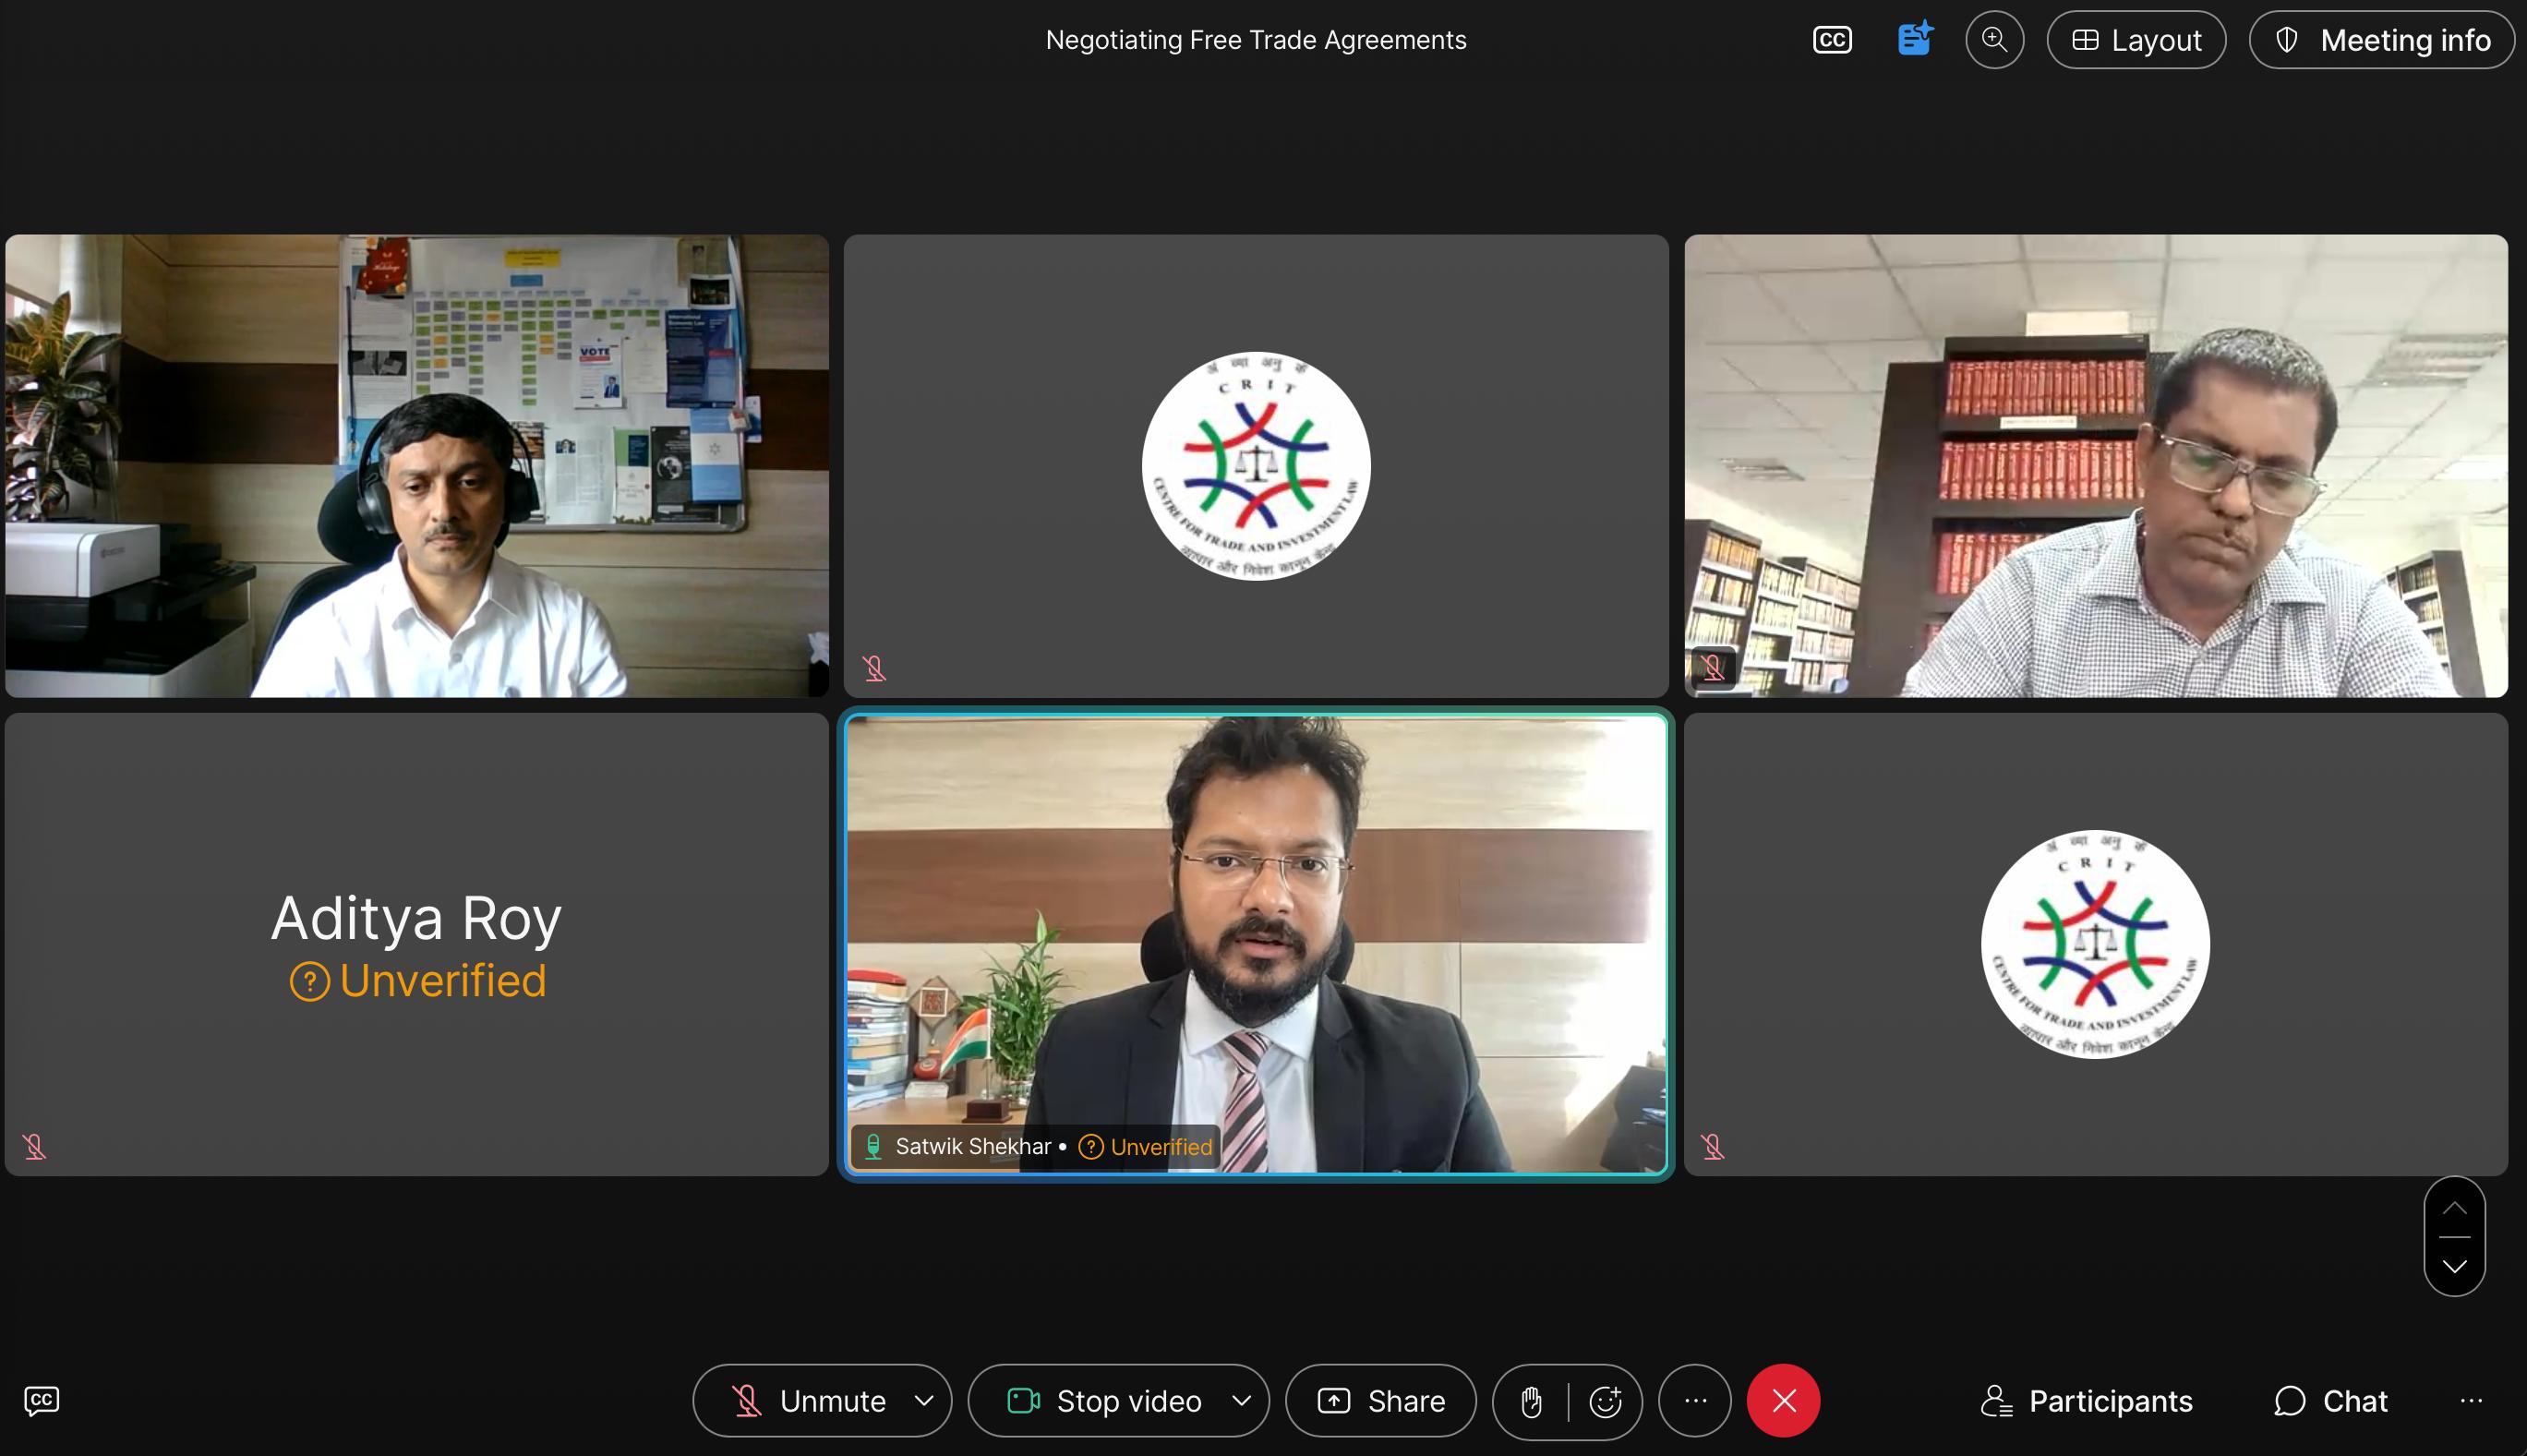Viewport: 2527px width, 1456px height.
Task: Click the Share content button
Action: [x=1380, y=1401]
